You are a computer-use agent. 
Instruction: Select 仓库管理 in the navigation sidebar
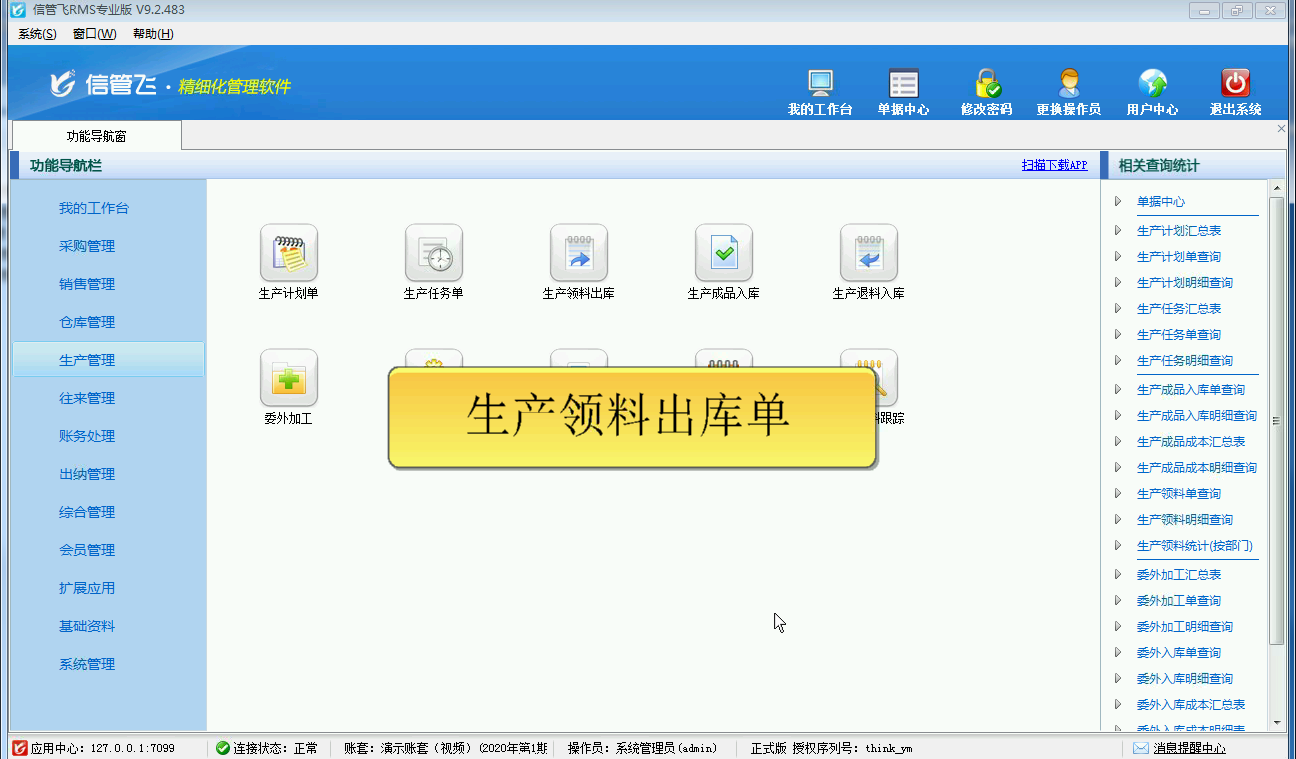(87, 322)
